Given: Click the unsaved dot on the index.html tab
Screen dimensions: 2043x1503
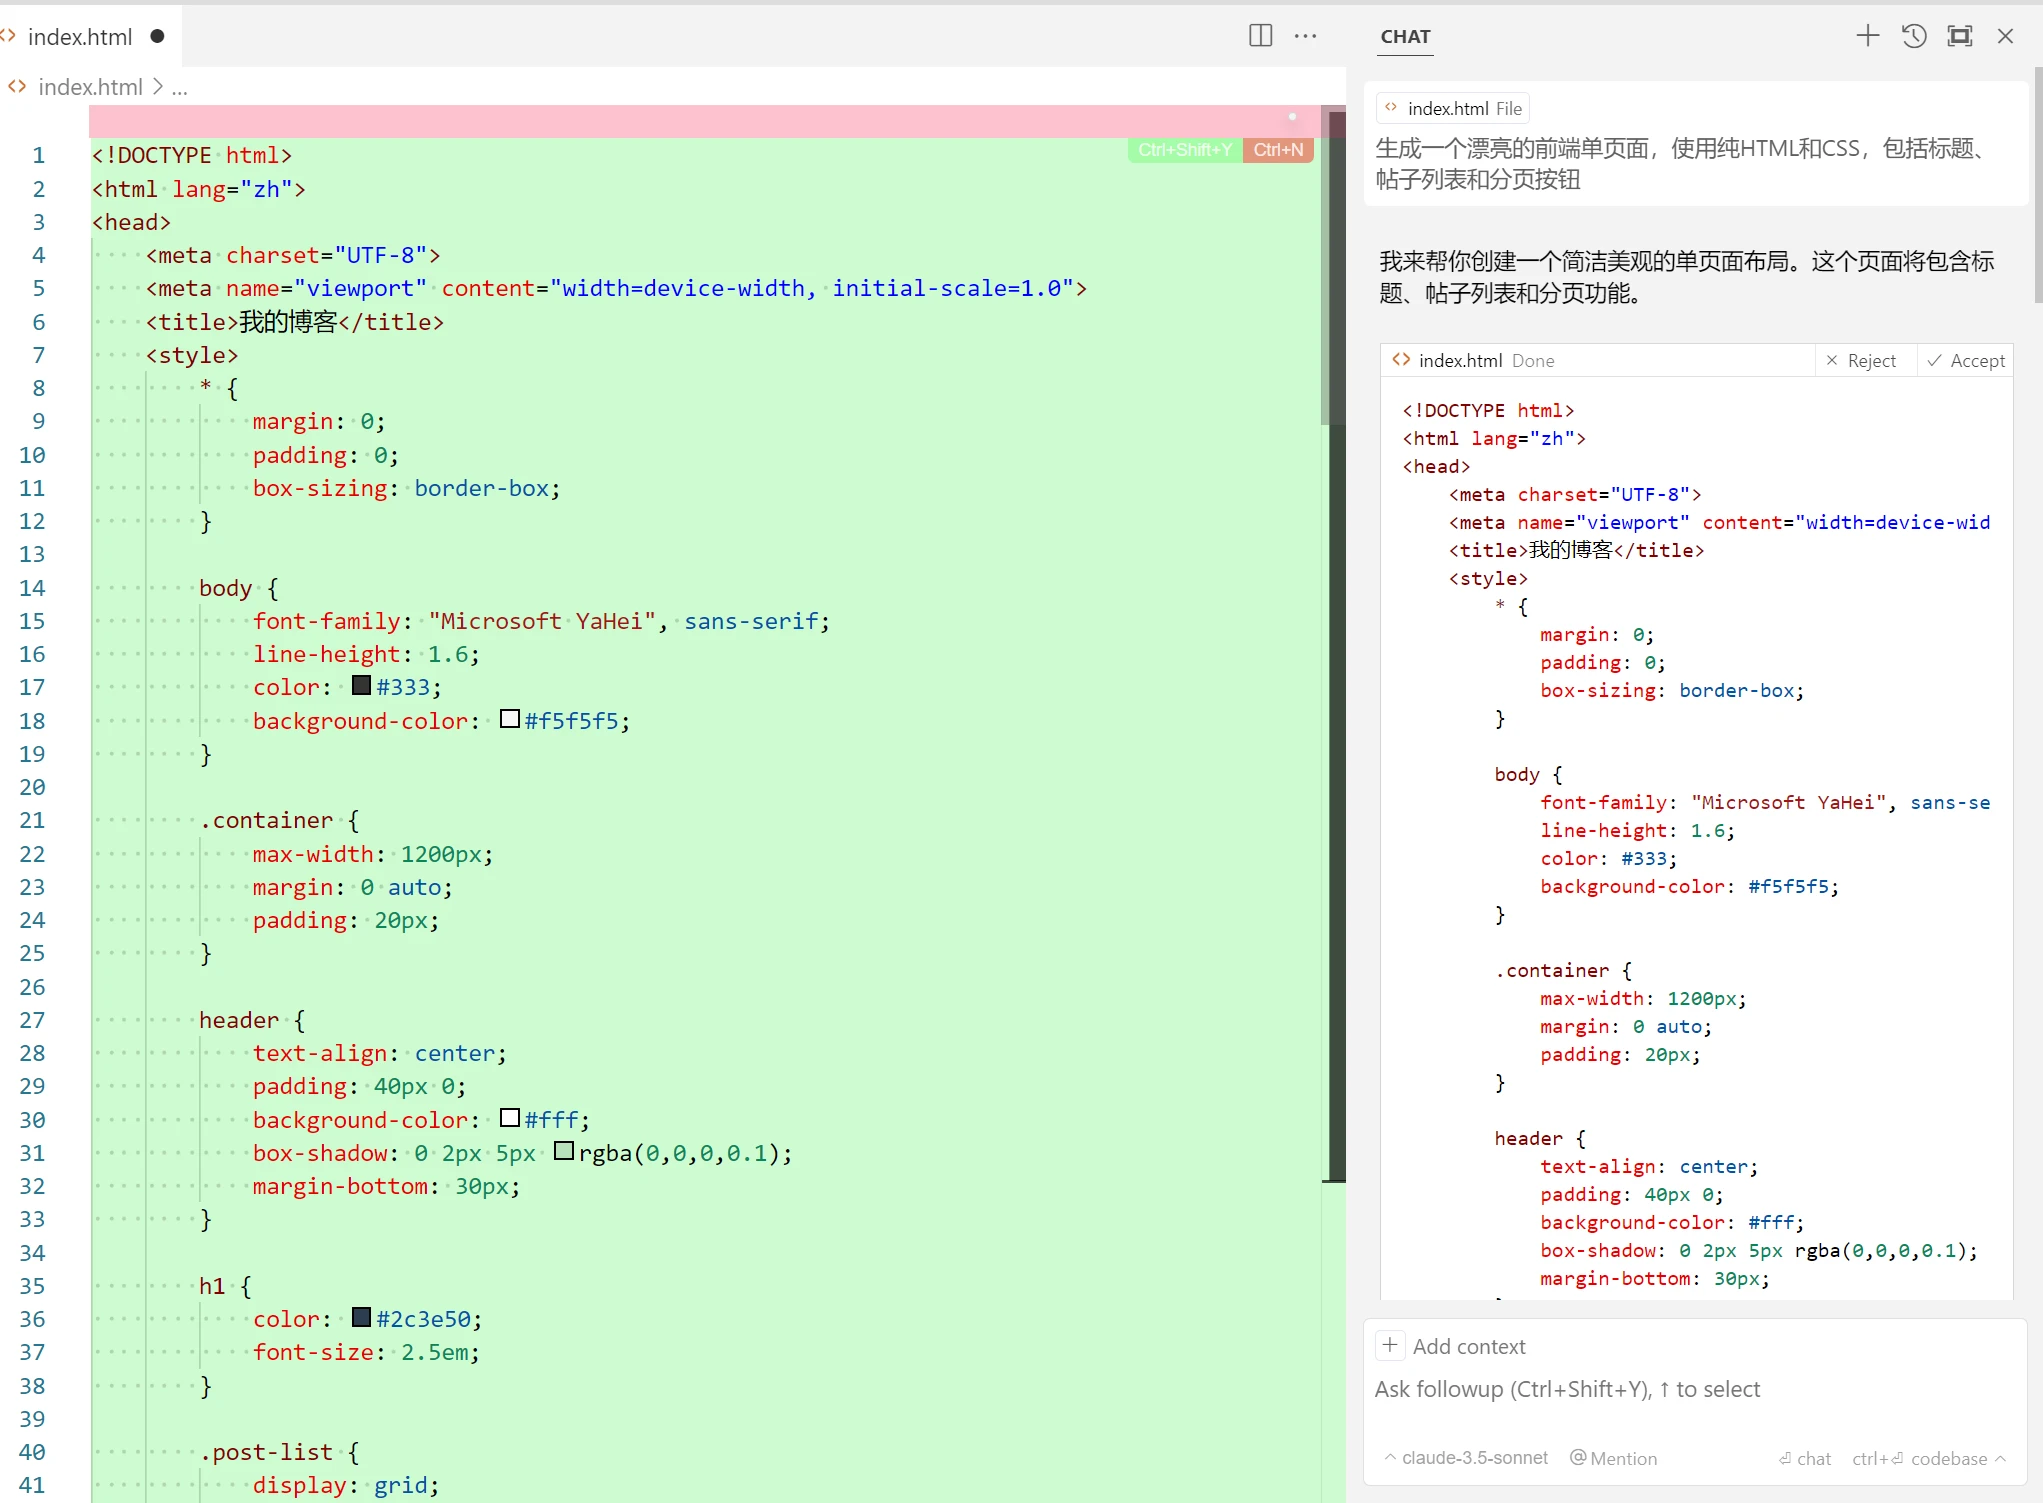Looking at the screenshot, I should [157, 37].
